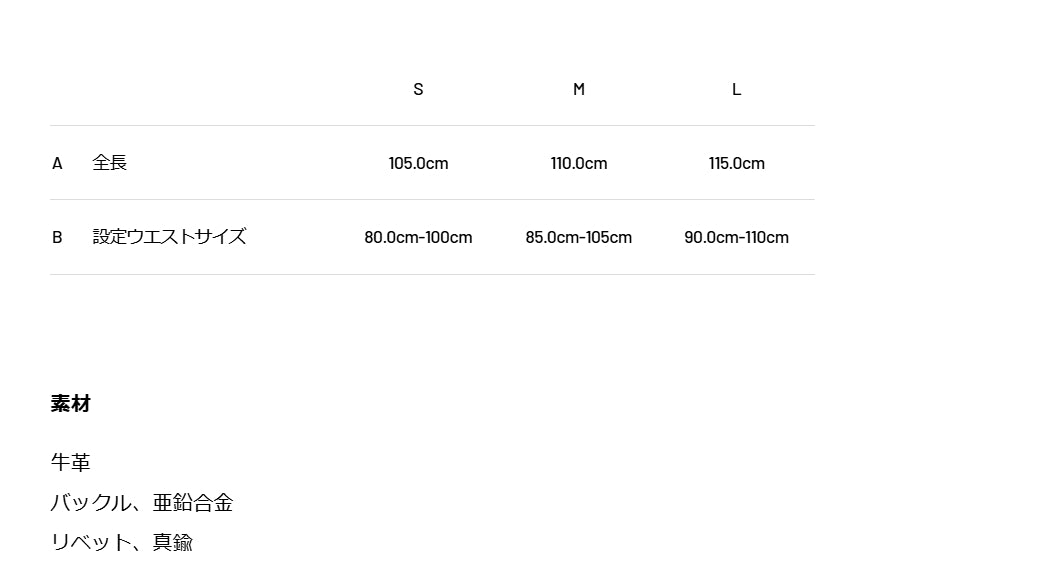Select row label B in size table
1051x580 pixels.
click(57, 237)
